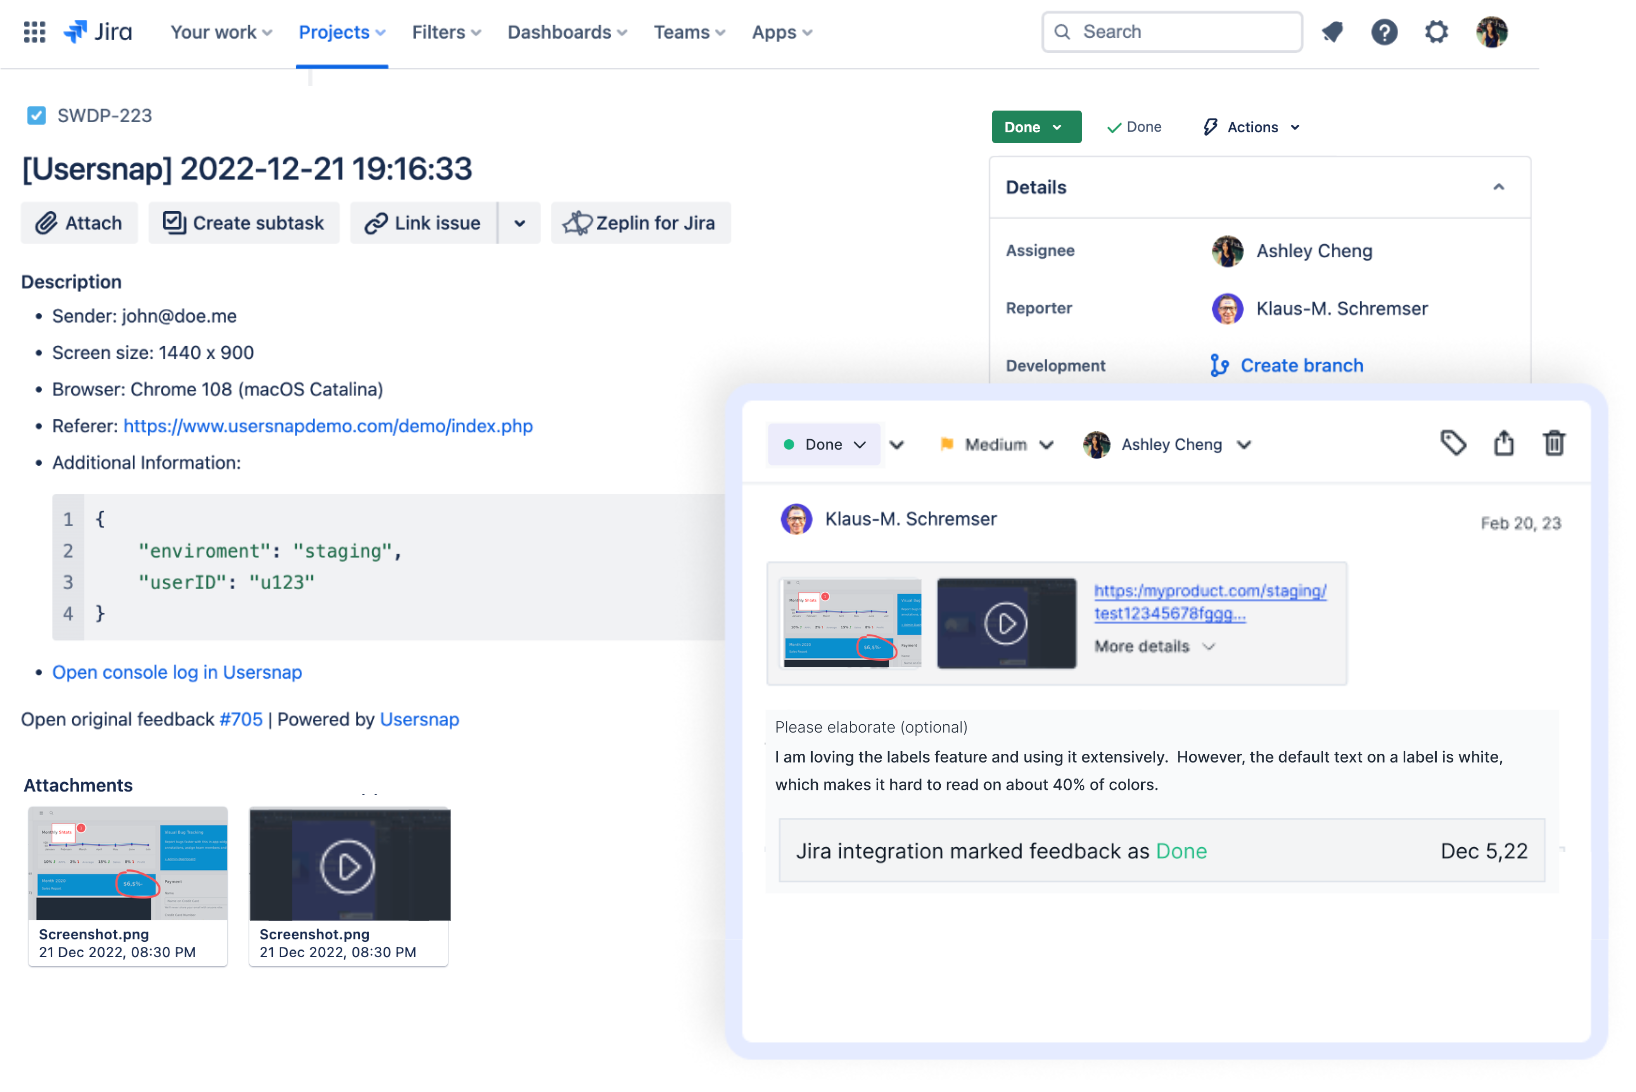
Task: Click the Dec 5,22 date
Action: point(1484,851)
